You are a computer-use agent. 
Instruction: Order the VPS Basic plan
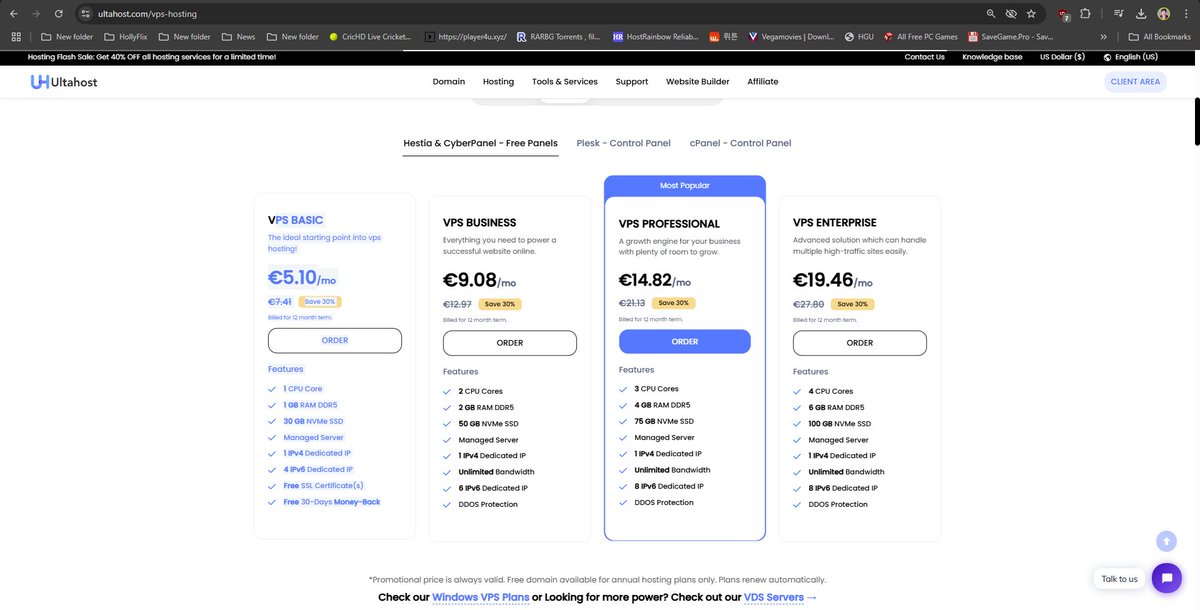click(x=335, y=340)
